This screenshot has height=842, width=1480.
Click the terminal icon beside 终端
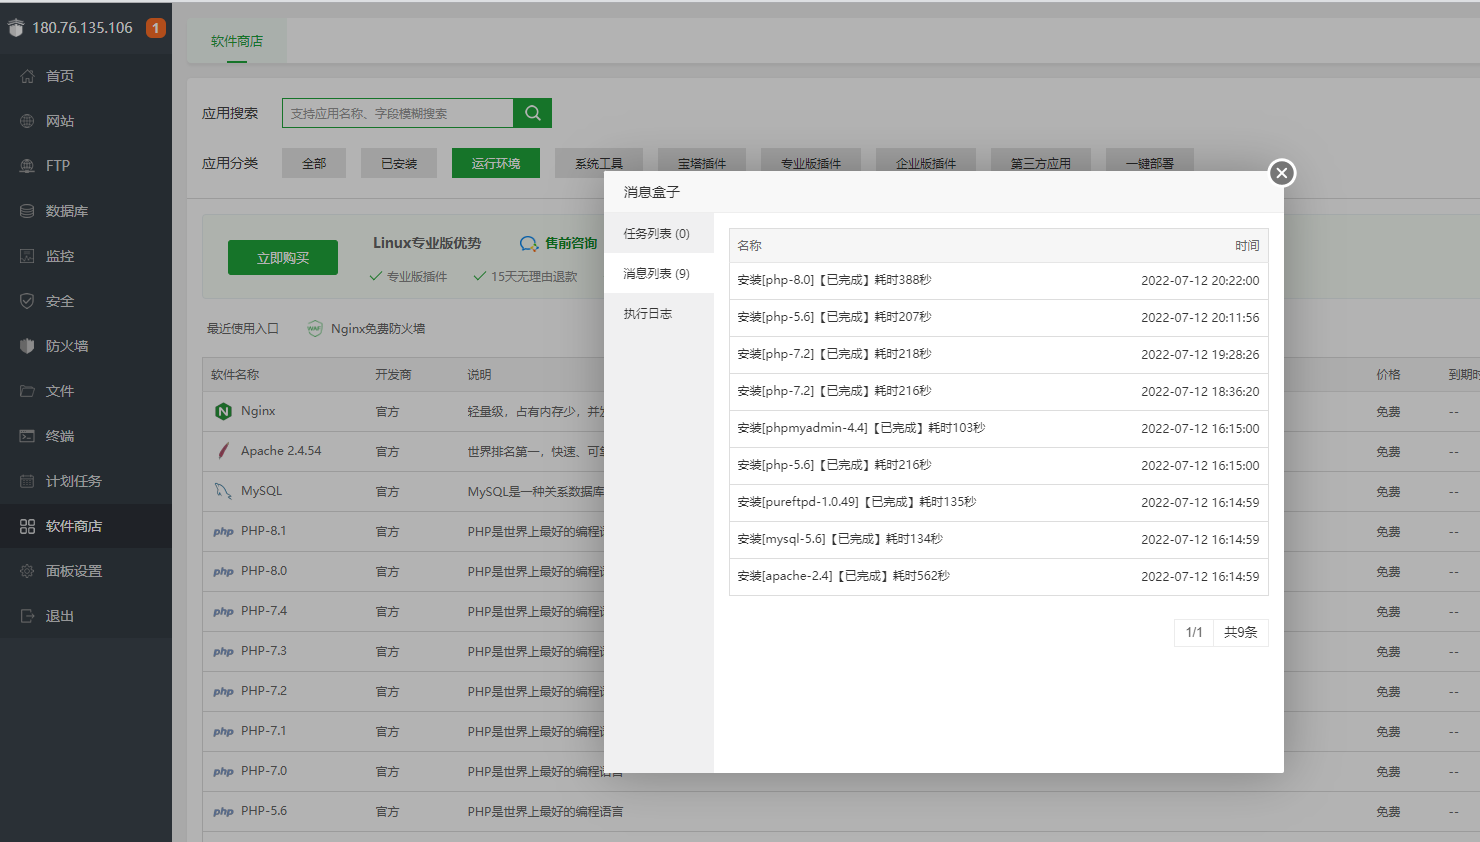pos(27,436)
